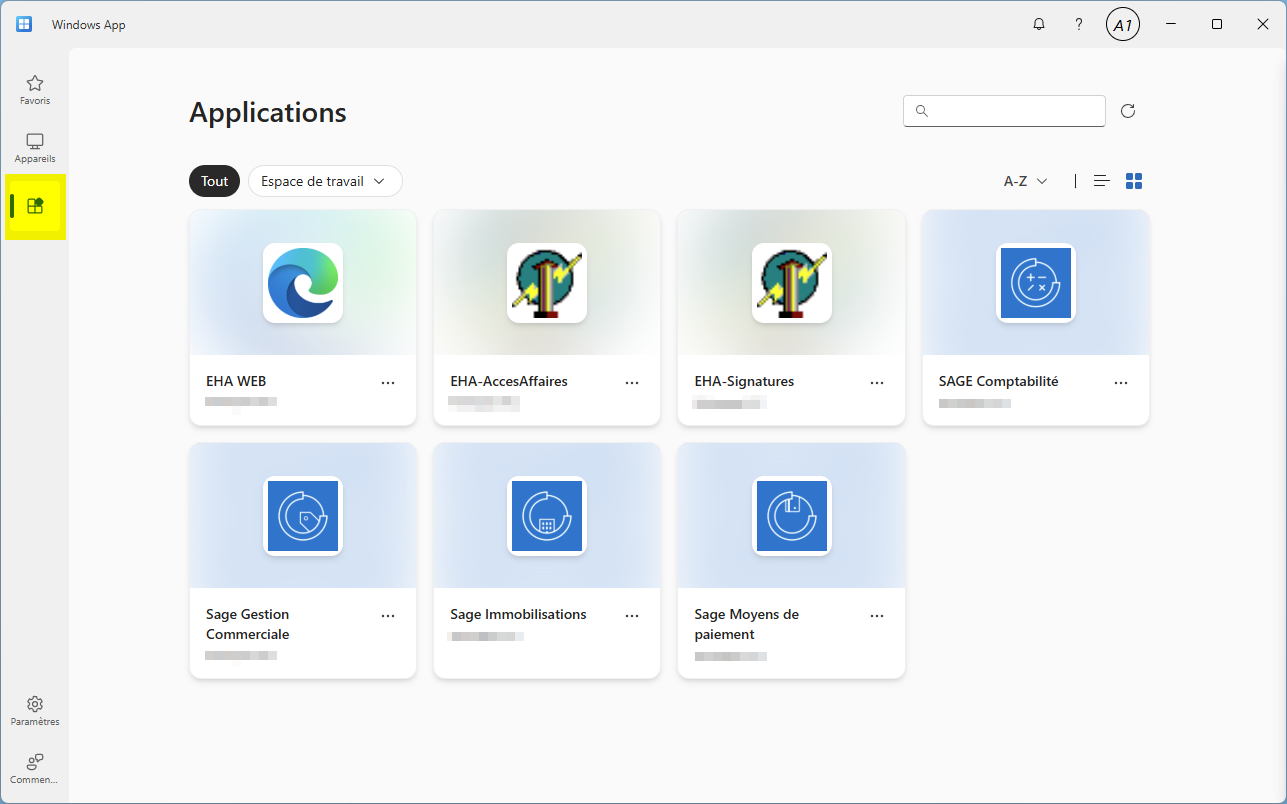The height and width of the screenshot is (804, 1287).
Task: Open Paramètres in the sidebar
Action: coord(35,711)
